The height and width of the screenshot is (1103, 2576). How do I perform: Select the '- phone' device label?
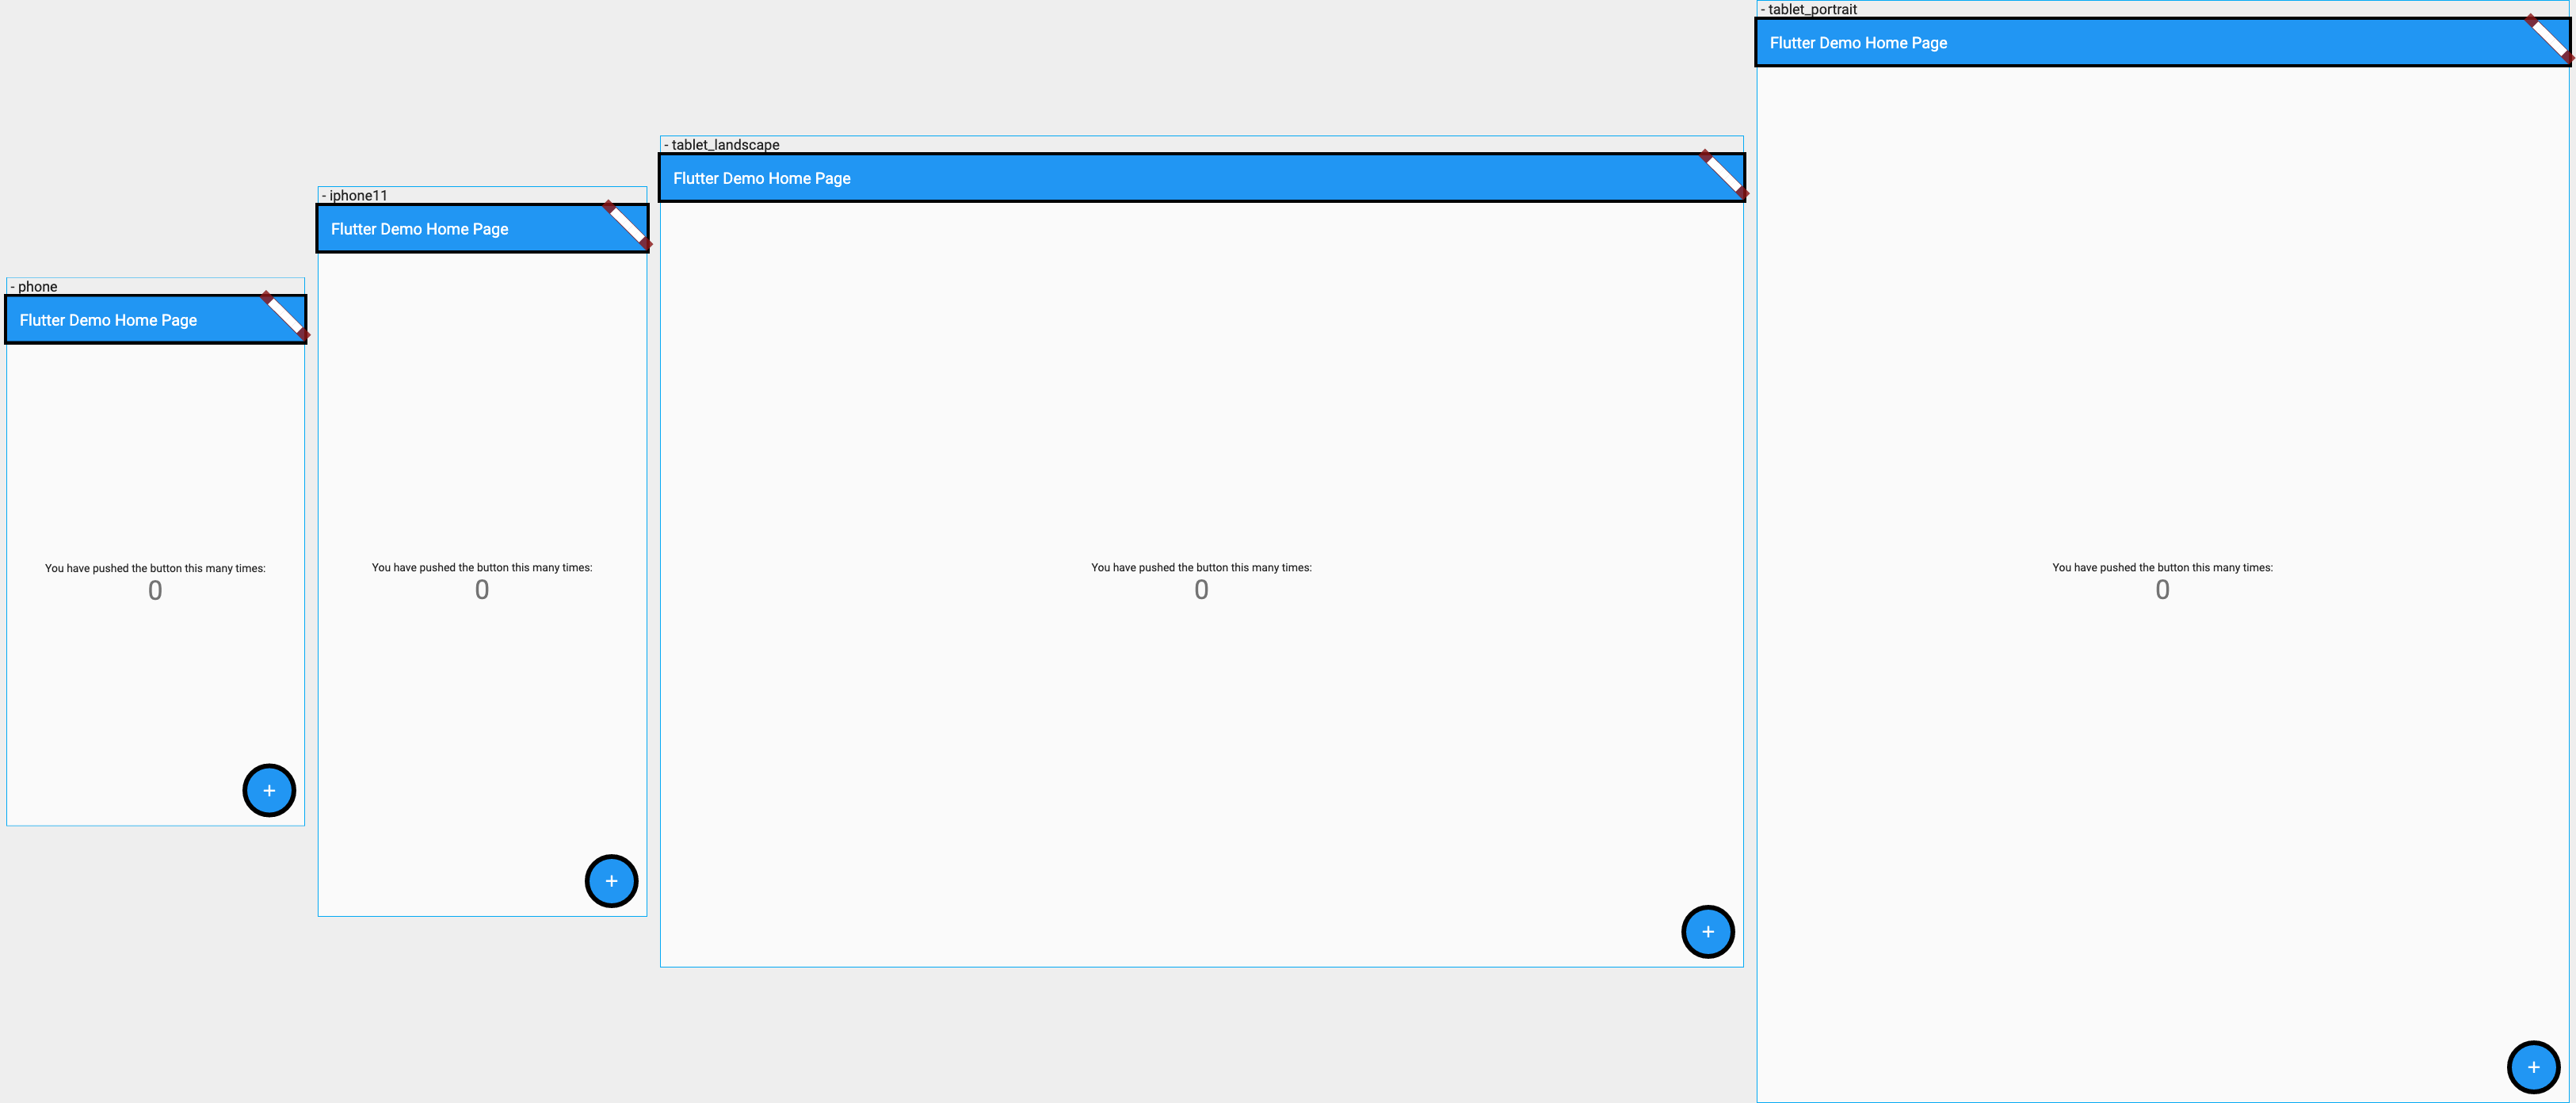[34, 286]
